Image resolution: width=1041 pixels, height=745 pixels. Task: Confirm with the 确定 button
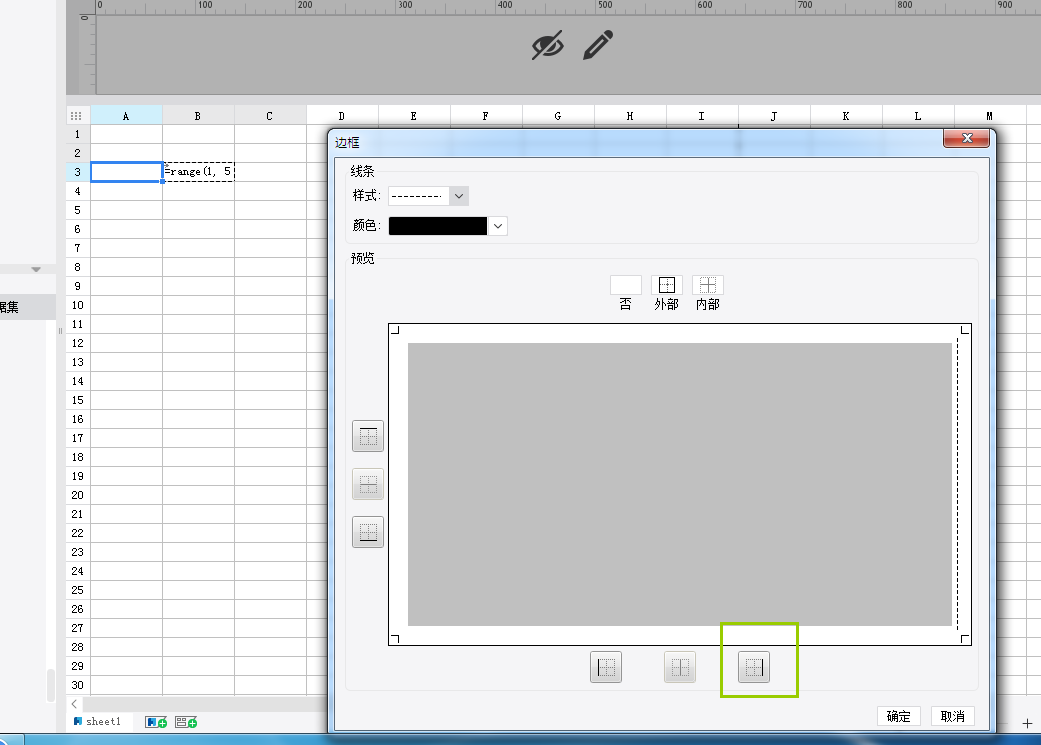899,716
